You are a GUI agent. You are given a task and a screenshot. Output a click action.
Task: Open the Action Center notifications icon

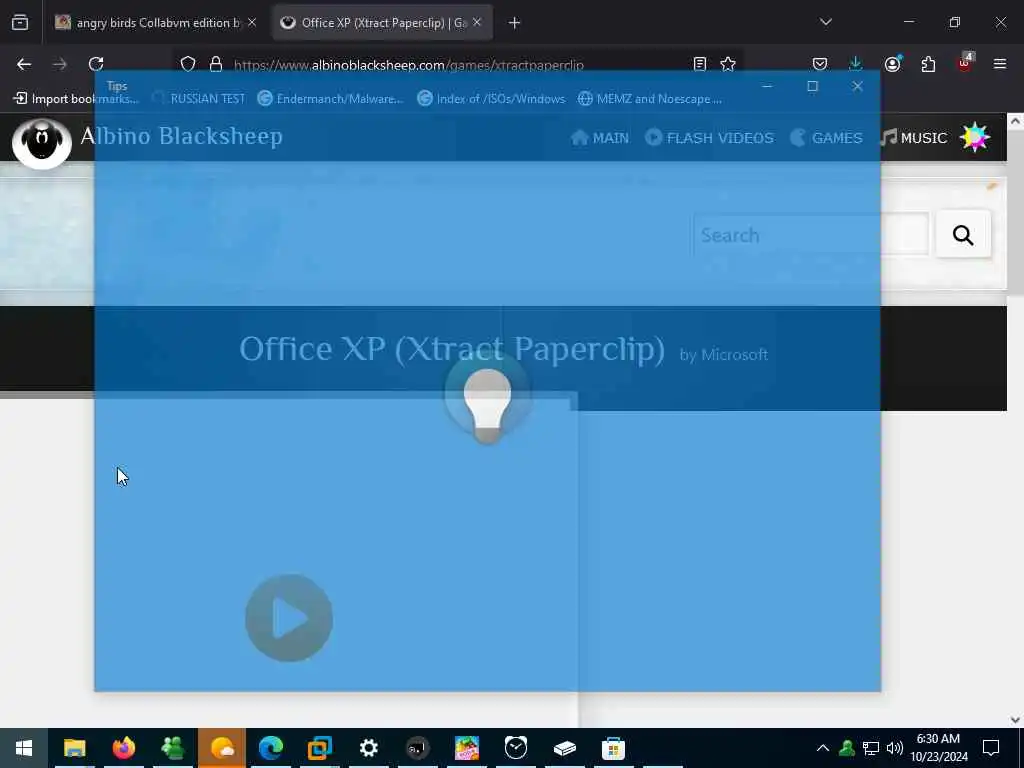[991, 748]
